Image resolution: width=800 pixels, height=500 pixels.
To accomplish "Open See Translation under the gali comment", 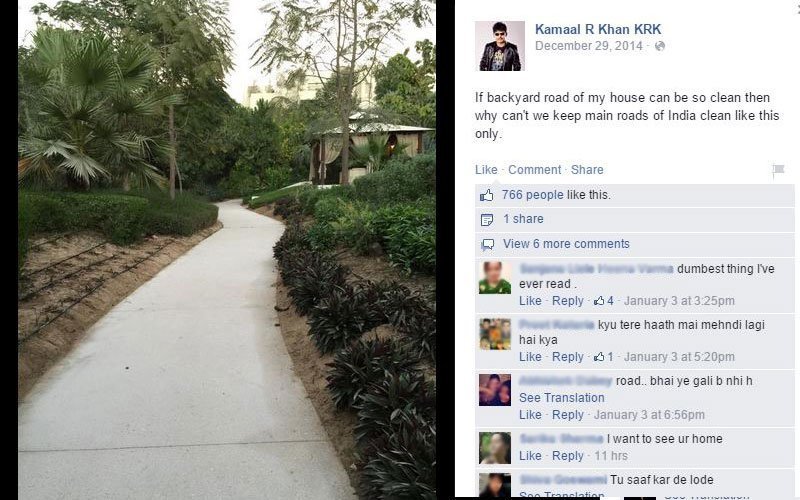I will click(561, 397).
